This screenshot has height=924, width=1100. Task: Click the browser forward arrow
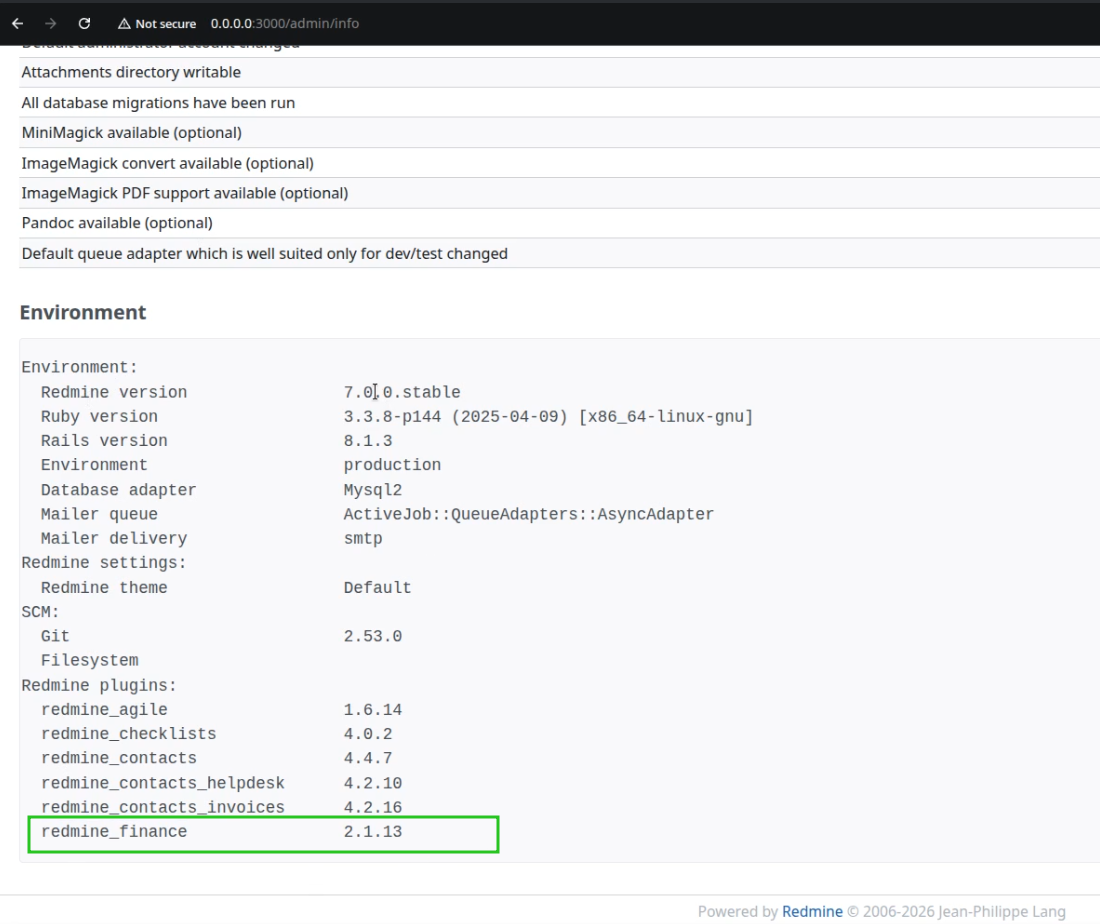(51, 23)
